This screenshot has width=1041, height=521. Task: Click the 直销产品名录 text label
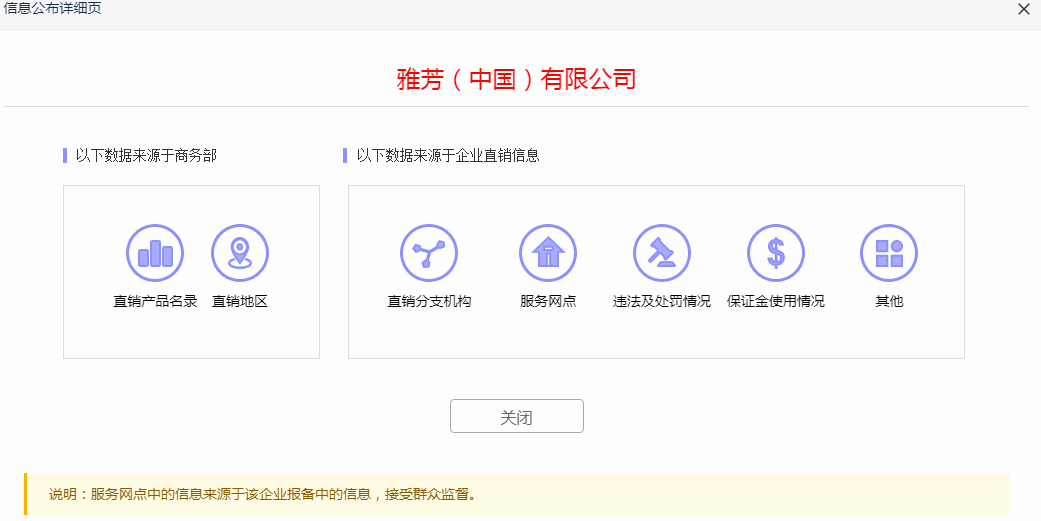155,301
